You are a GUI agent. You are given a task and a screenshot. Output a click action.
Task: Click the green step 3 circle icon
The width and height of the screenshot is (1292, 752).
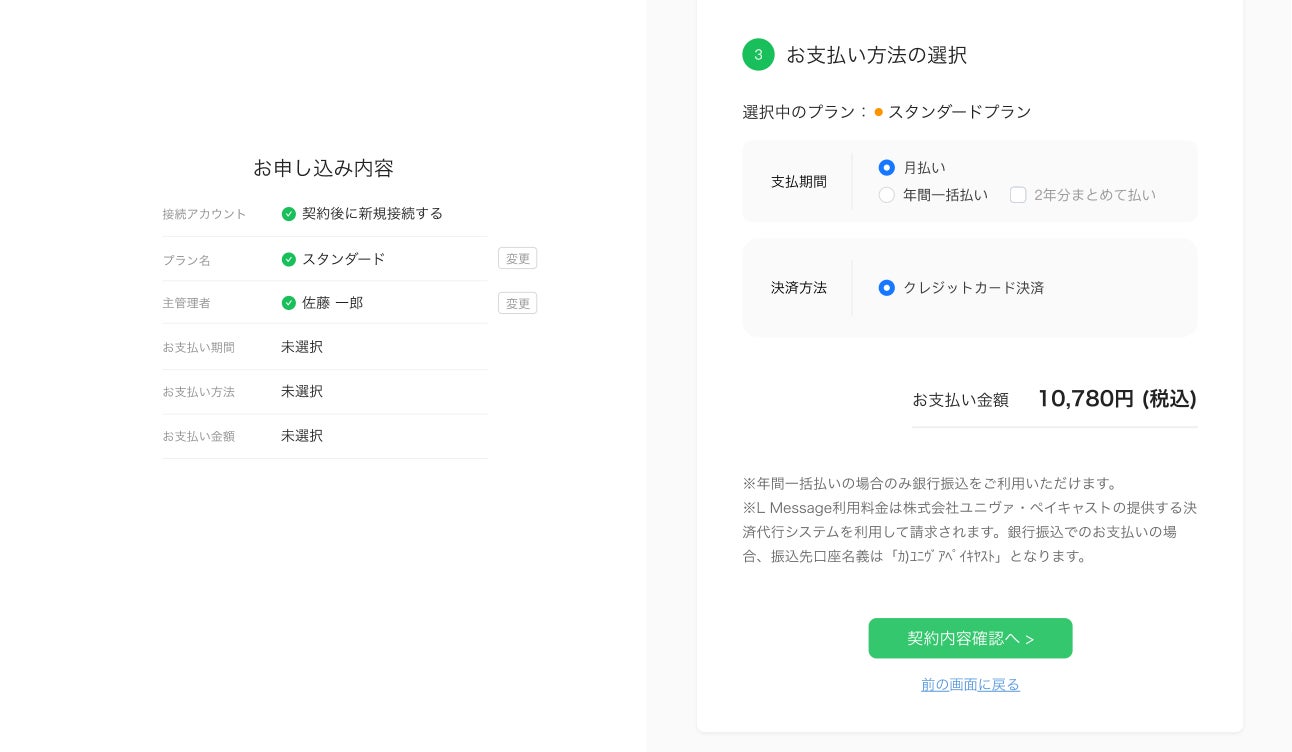pyautogui.click(x=758, y=55)
